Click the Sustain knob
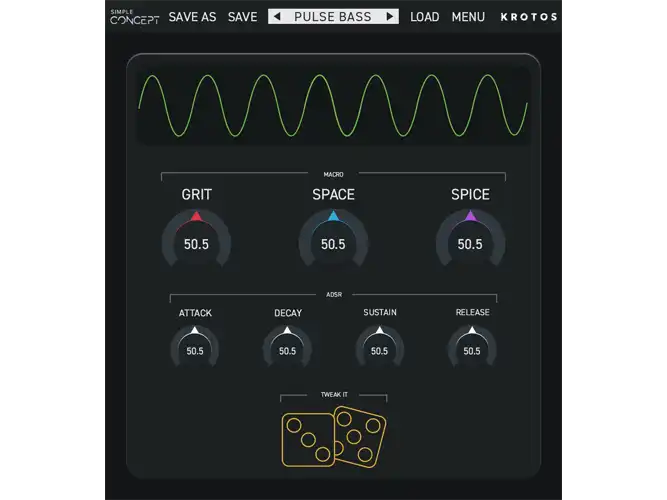The height and width of the screenshot is (500, 667). 379,347
